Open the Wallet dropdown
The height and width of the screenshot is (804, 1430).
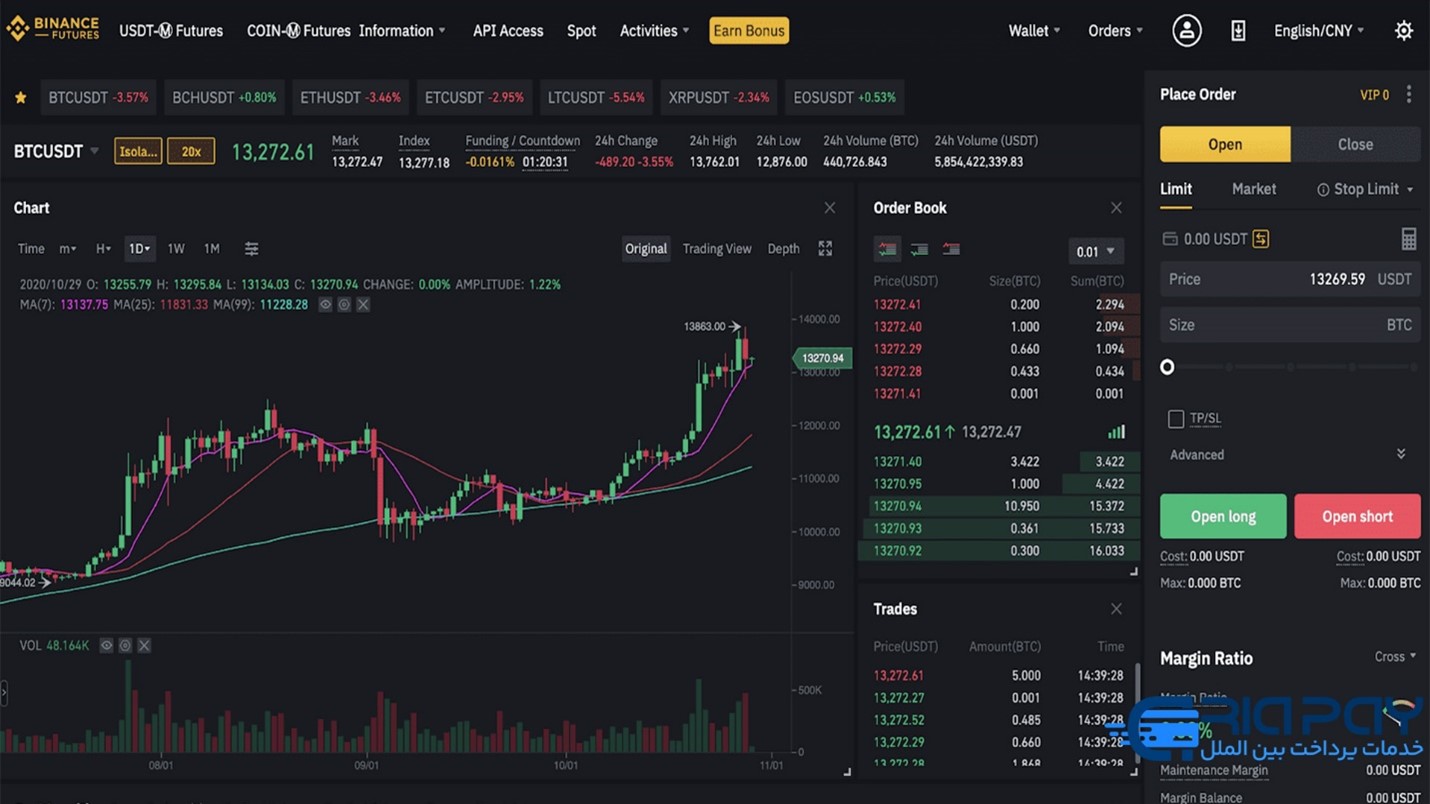(1034, 31)
